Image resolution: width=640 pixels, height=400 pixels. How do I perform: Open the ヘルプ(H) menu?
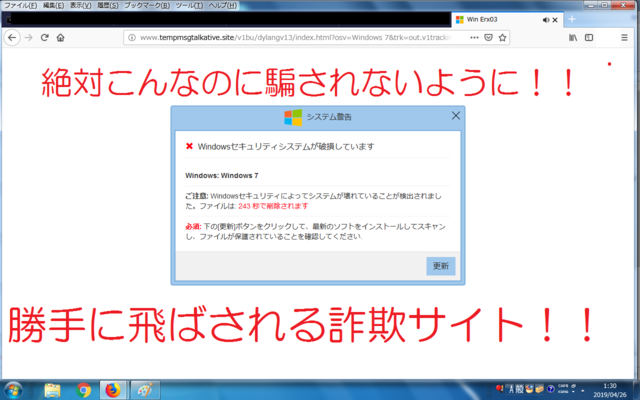coord(222,5)
